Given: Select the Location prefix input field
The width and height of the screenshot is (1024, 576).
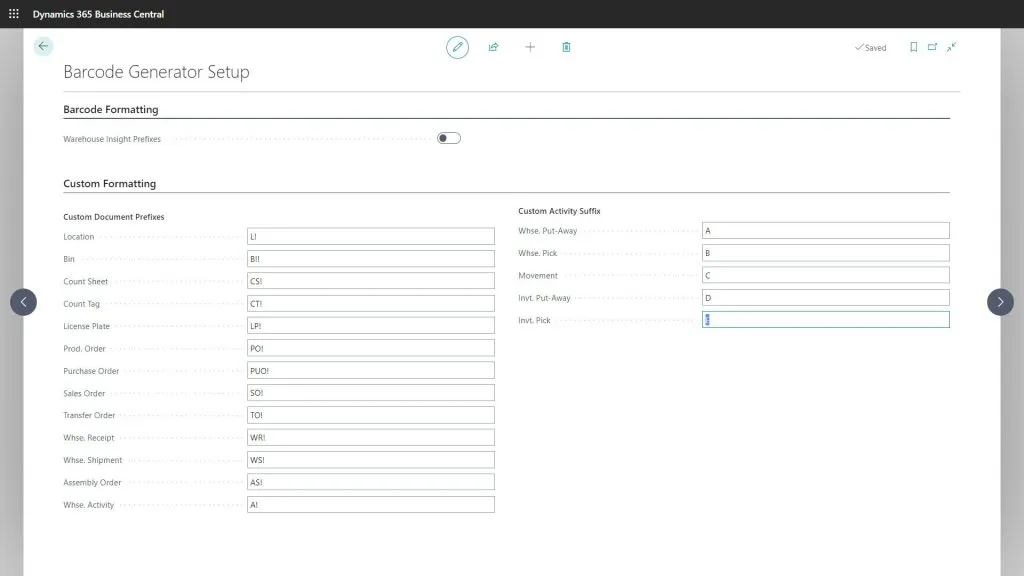Looking at the screenshot, I should [371, 235].
